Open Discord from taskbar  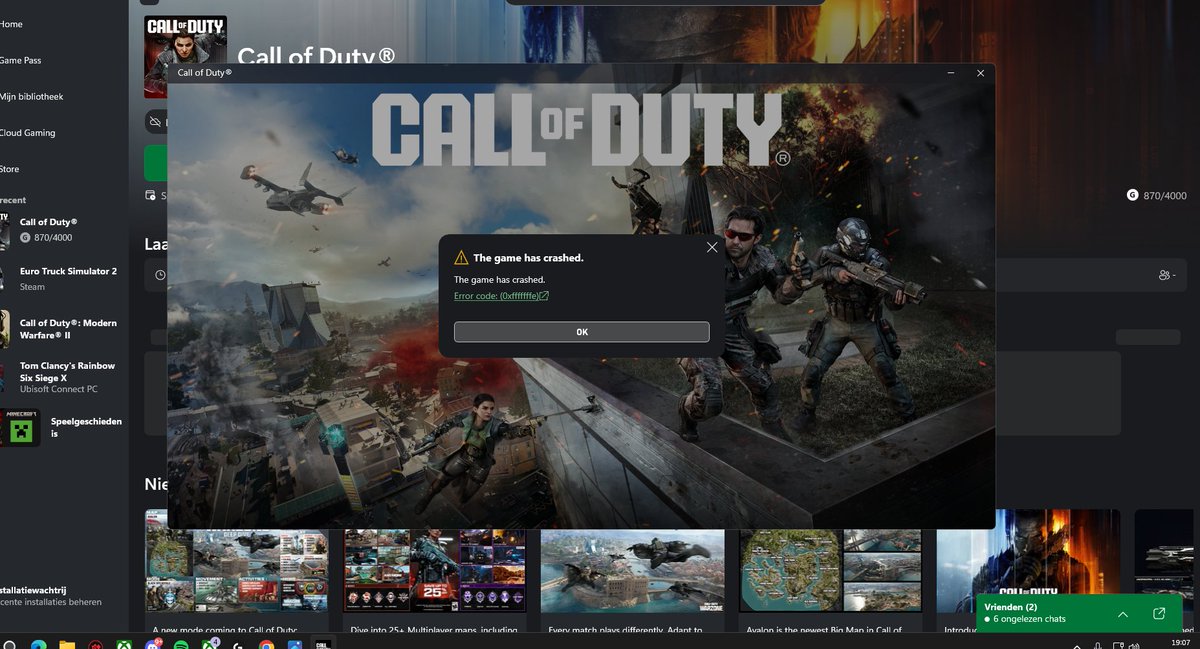152,643
